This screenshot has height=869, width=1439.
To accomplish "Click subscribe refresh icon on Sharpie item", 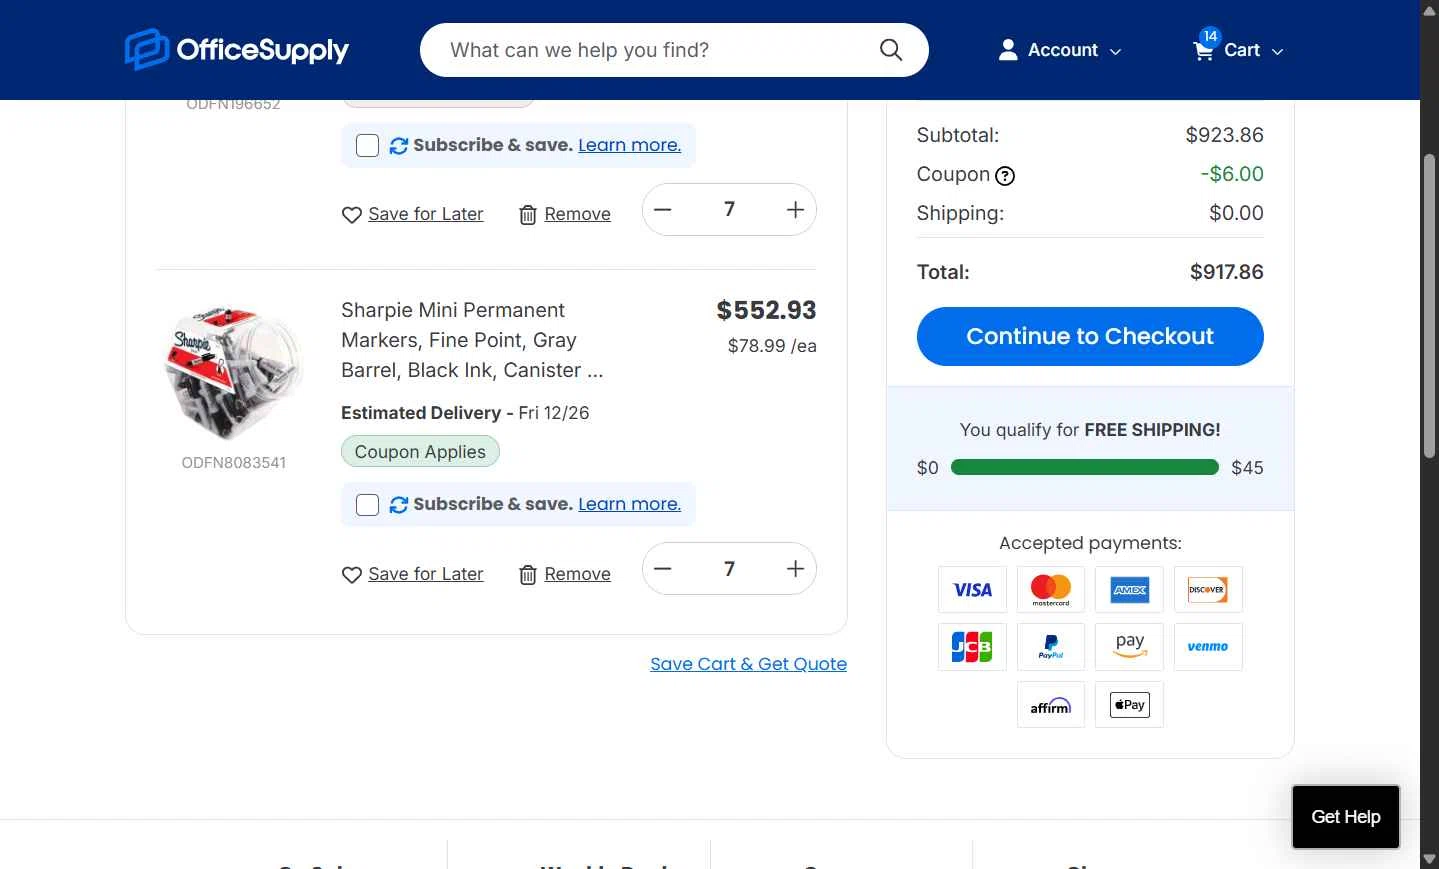I will (399, 505).
